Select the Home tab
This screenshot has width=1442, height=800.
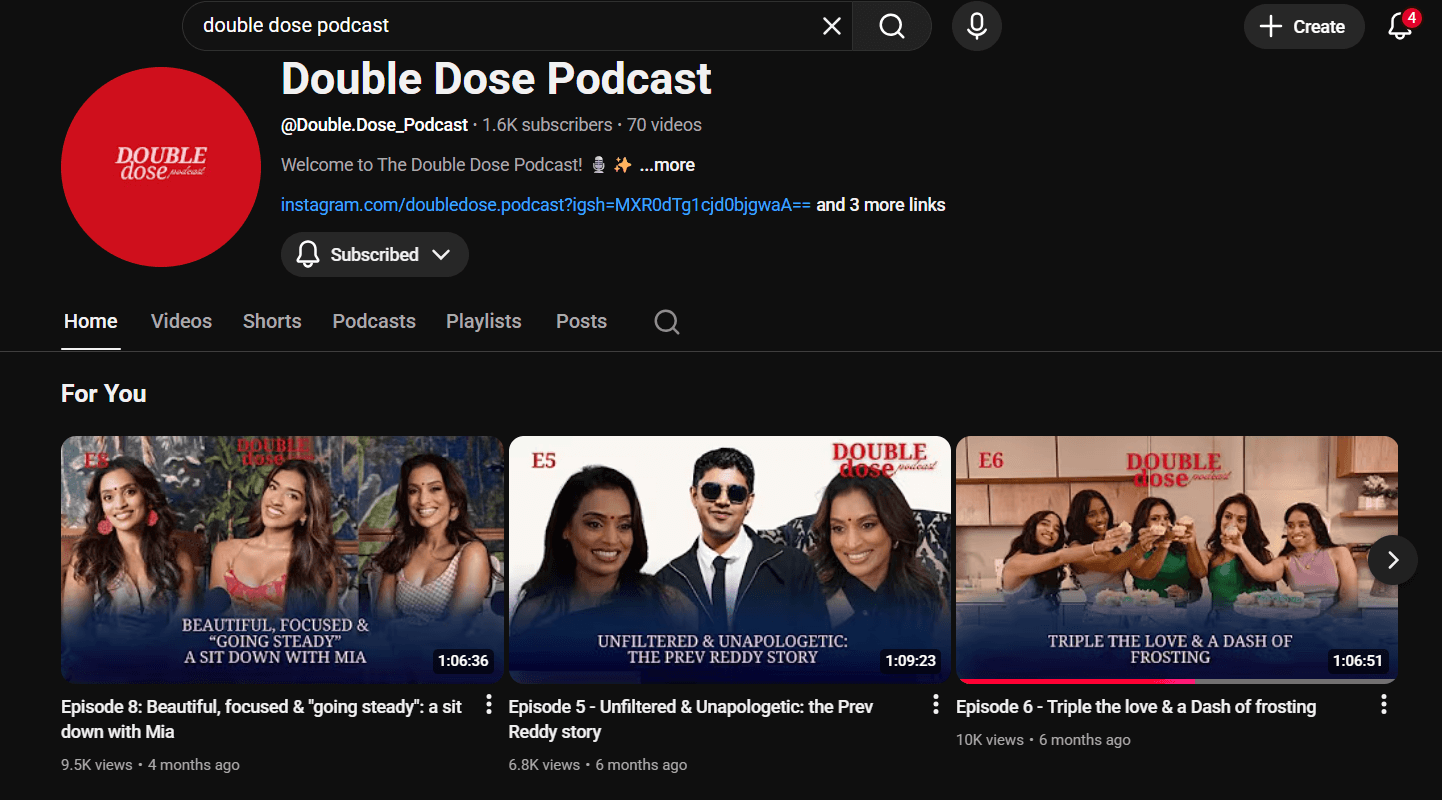point(91,321)
